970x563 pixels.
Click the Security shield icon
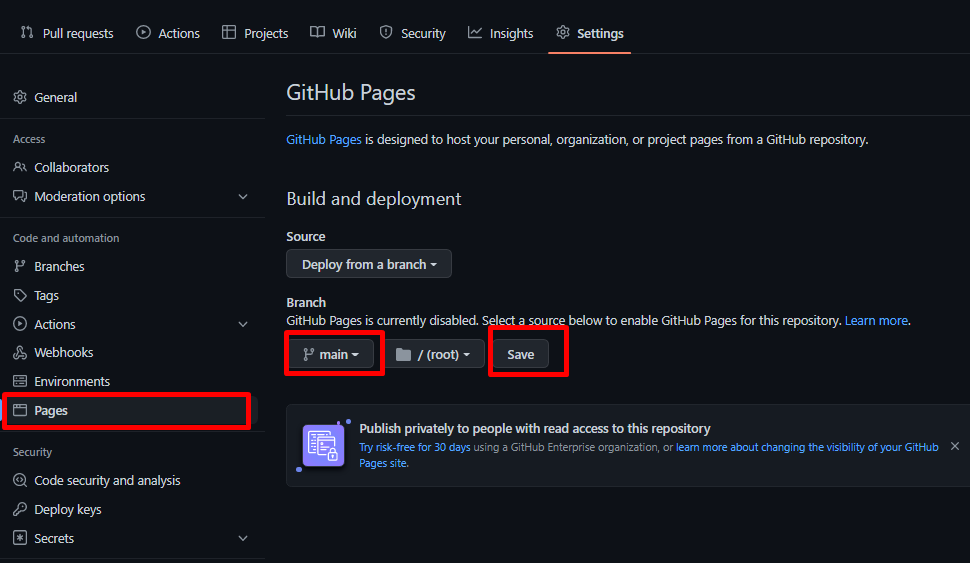coord(386,32)
